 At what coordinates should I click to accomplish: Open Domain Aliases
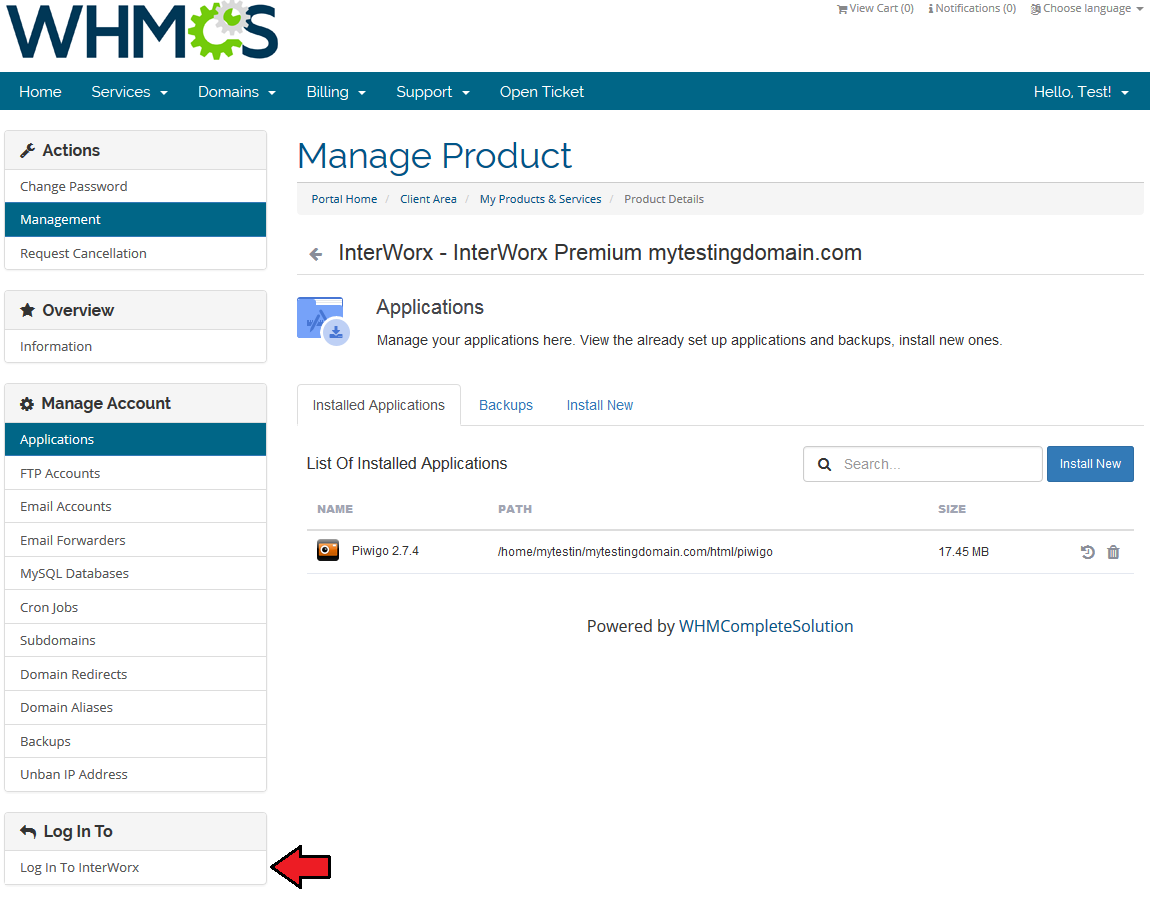(x=136, y=708)
